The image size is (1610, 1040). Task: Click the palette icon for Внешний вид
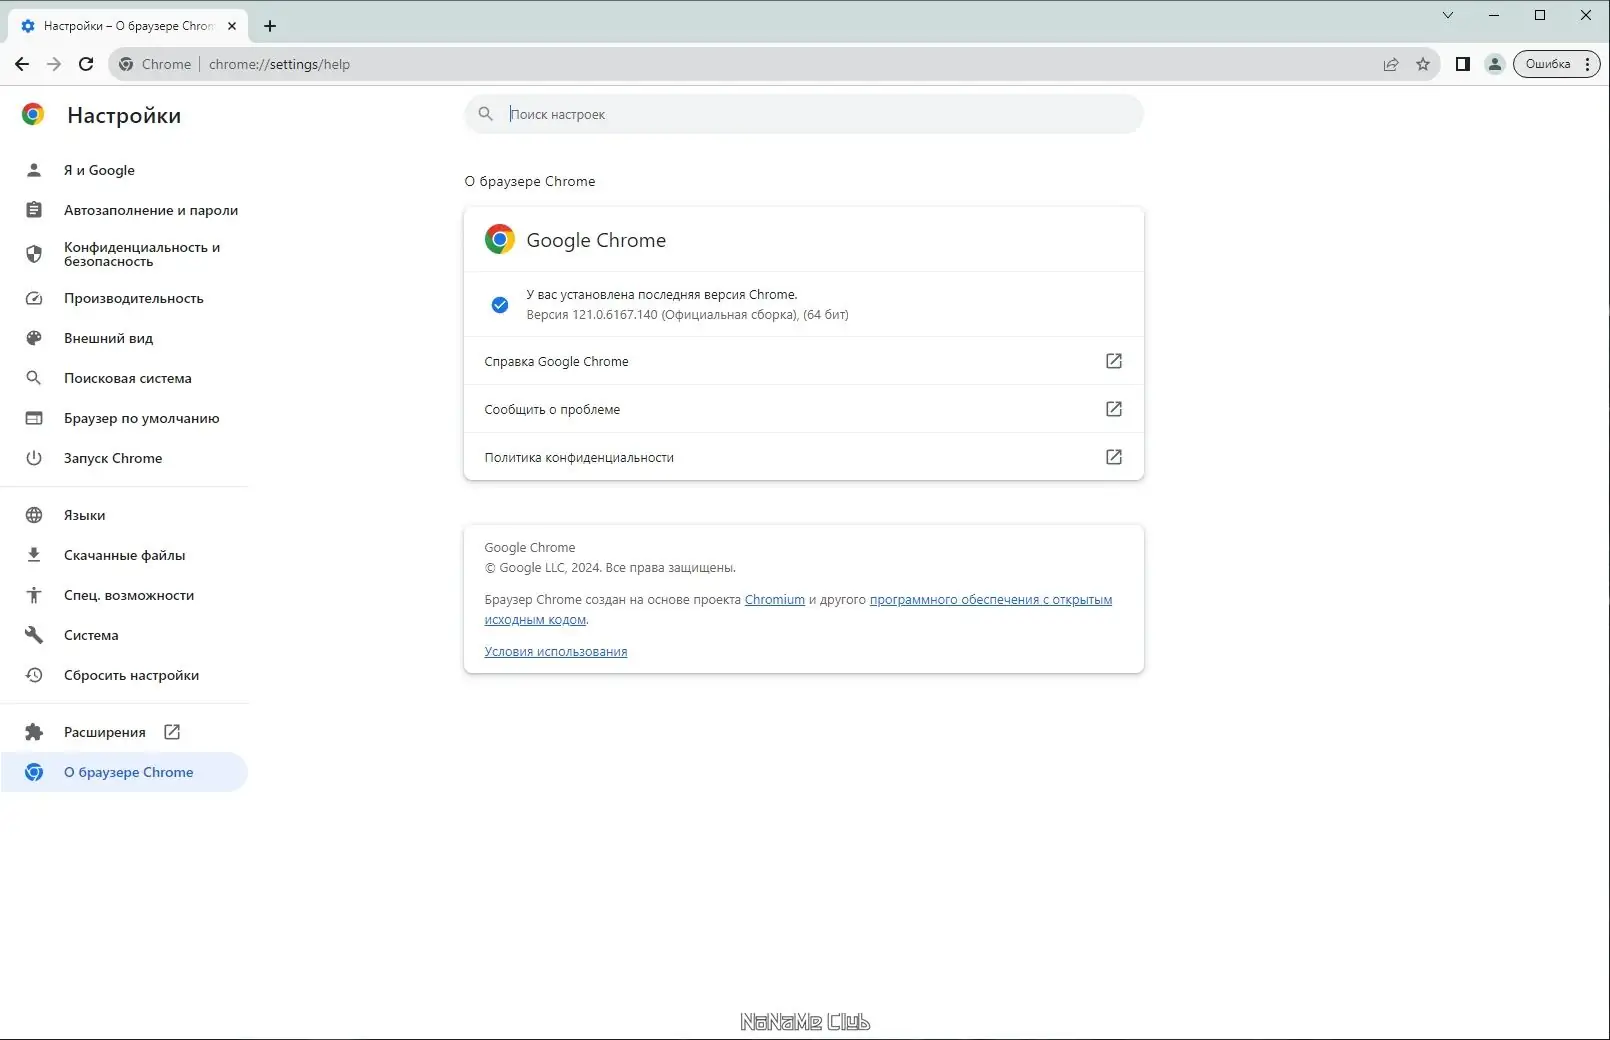pos(34,338)
